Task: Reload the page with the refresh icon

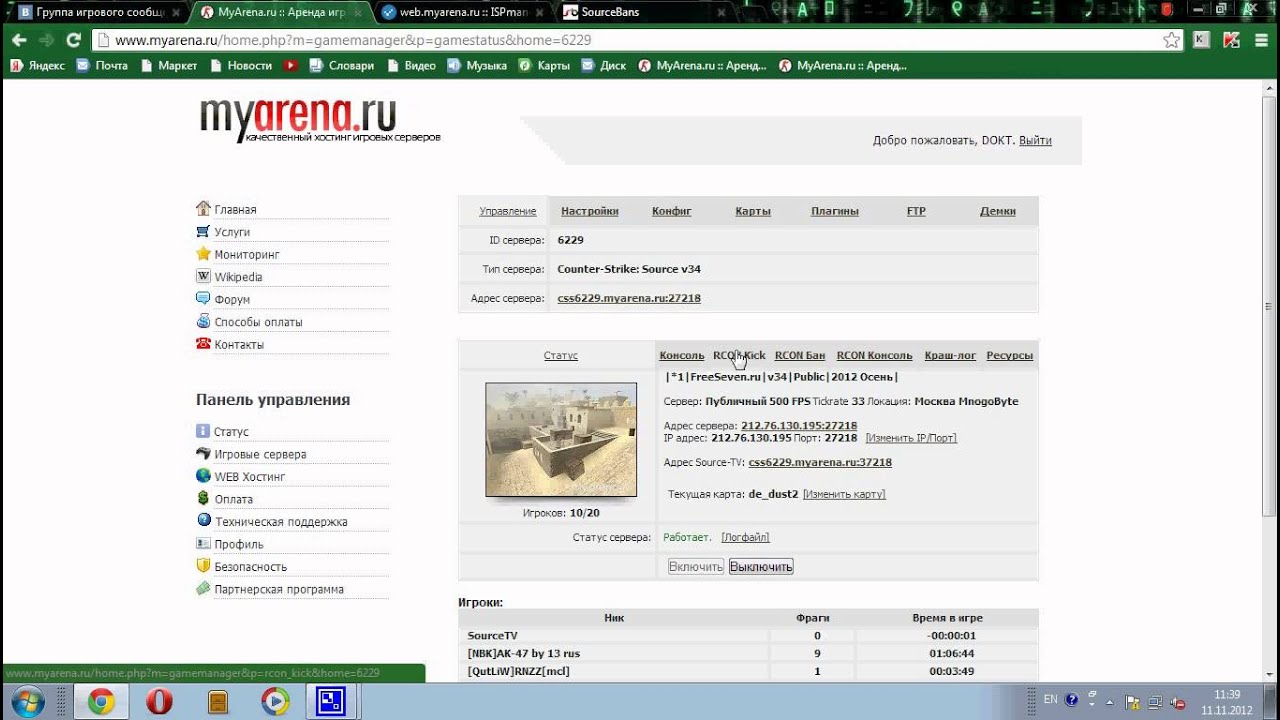Action: pyautogui.click(x=73, y=40)
